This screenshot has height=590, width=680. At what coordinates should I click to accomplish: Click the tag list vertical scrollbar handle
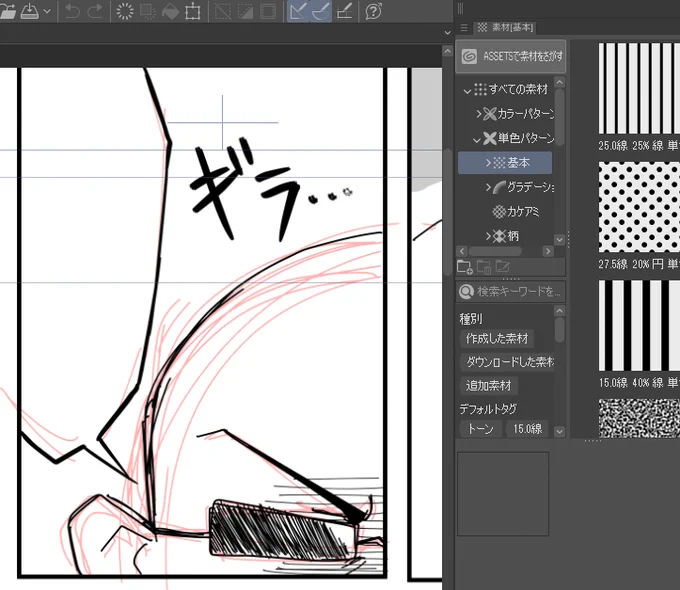point(559,330)
